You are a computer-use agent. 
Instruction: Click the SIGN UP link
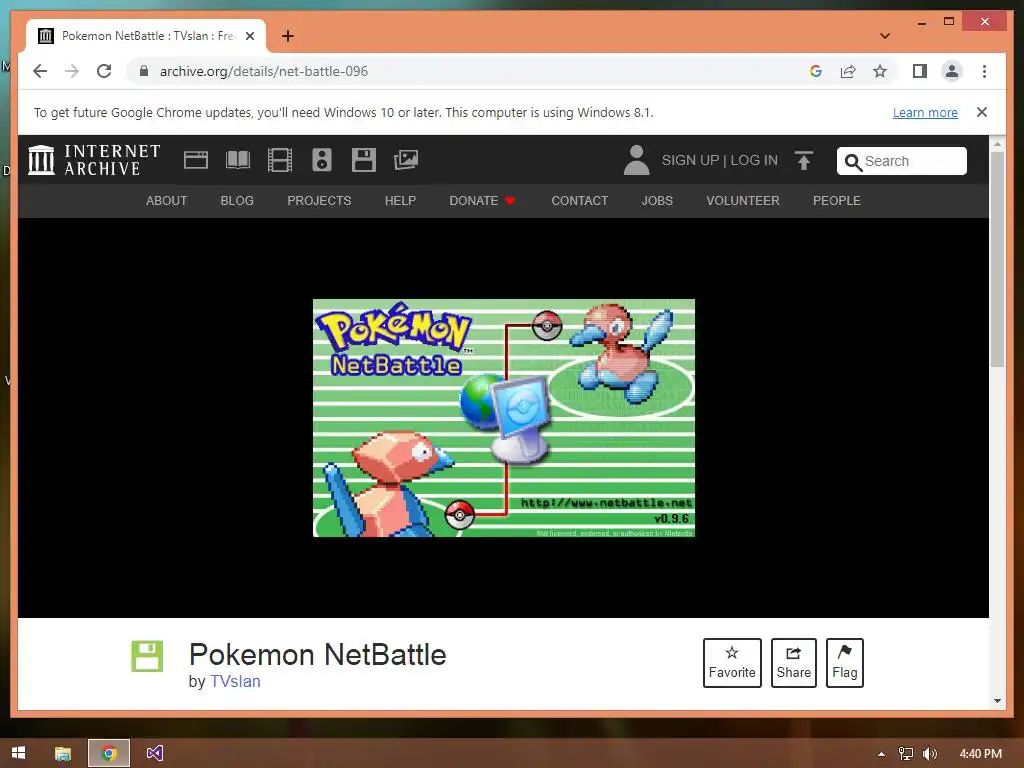tap(690, 160)
